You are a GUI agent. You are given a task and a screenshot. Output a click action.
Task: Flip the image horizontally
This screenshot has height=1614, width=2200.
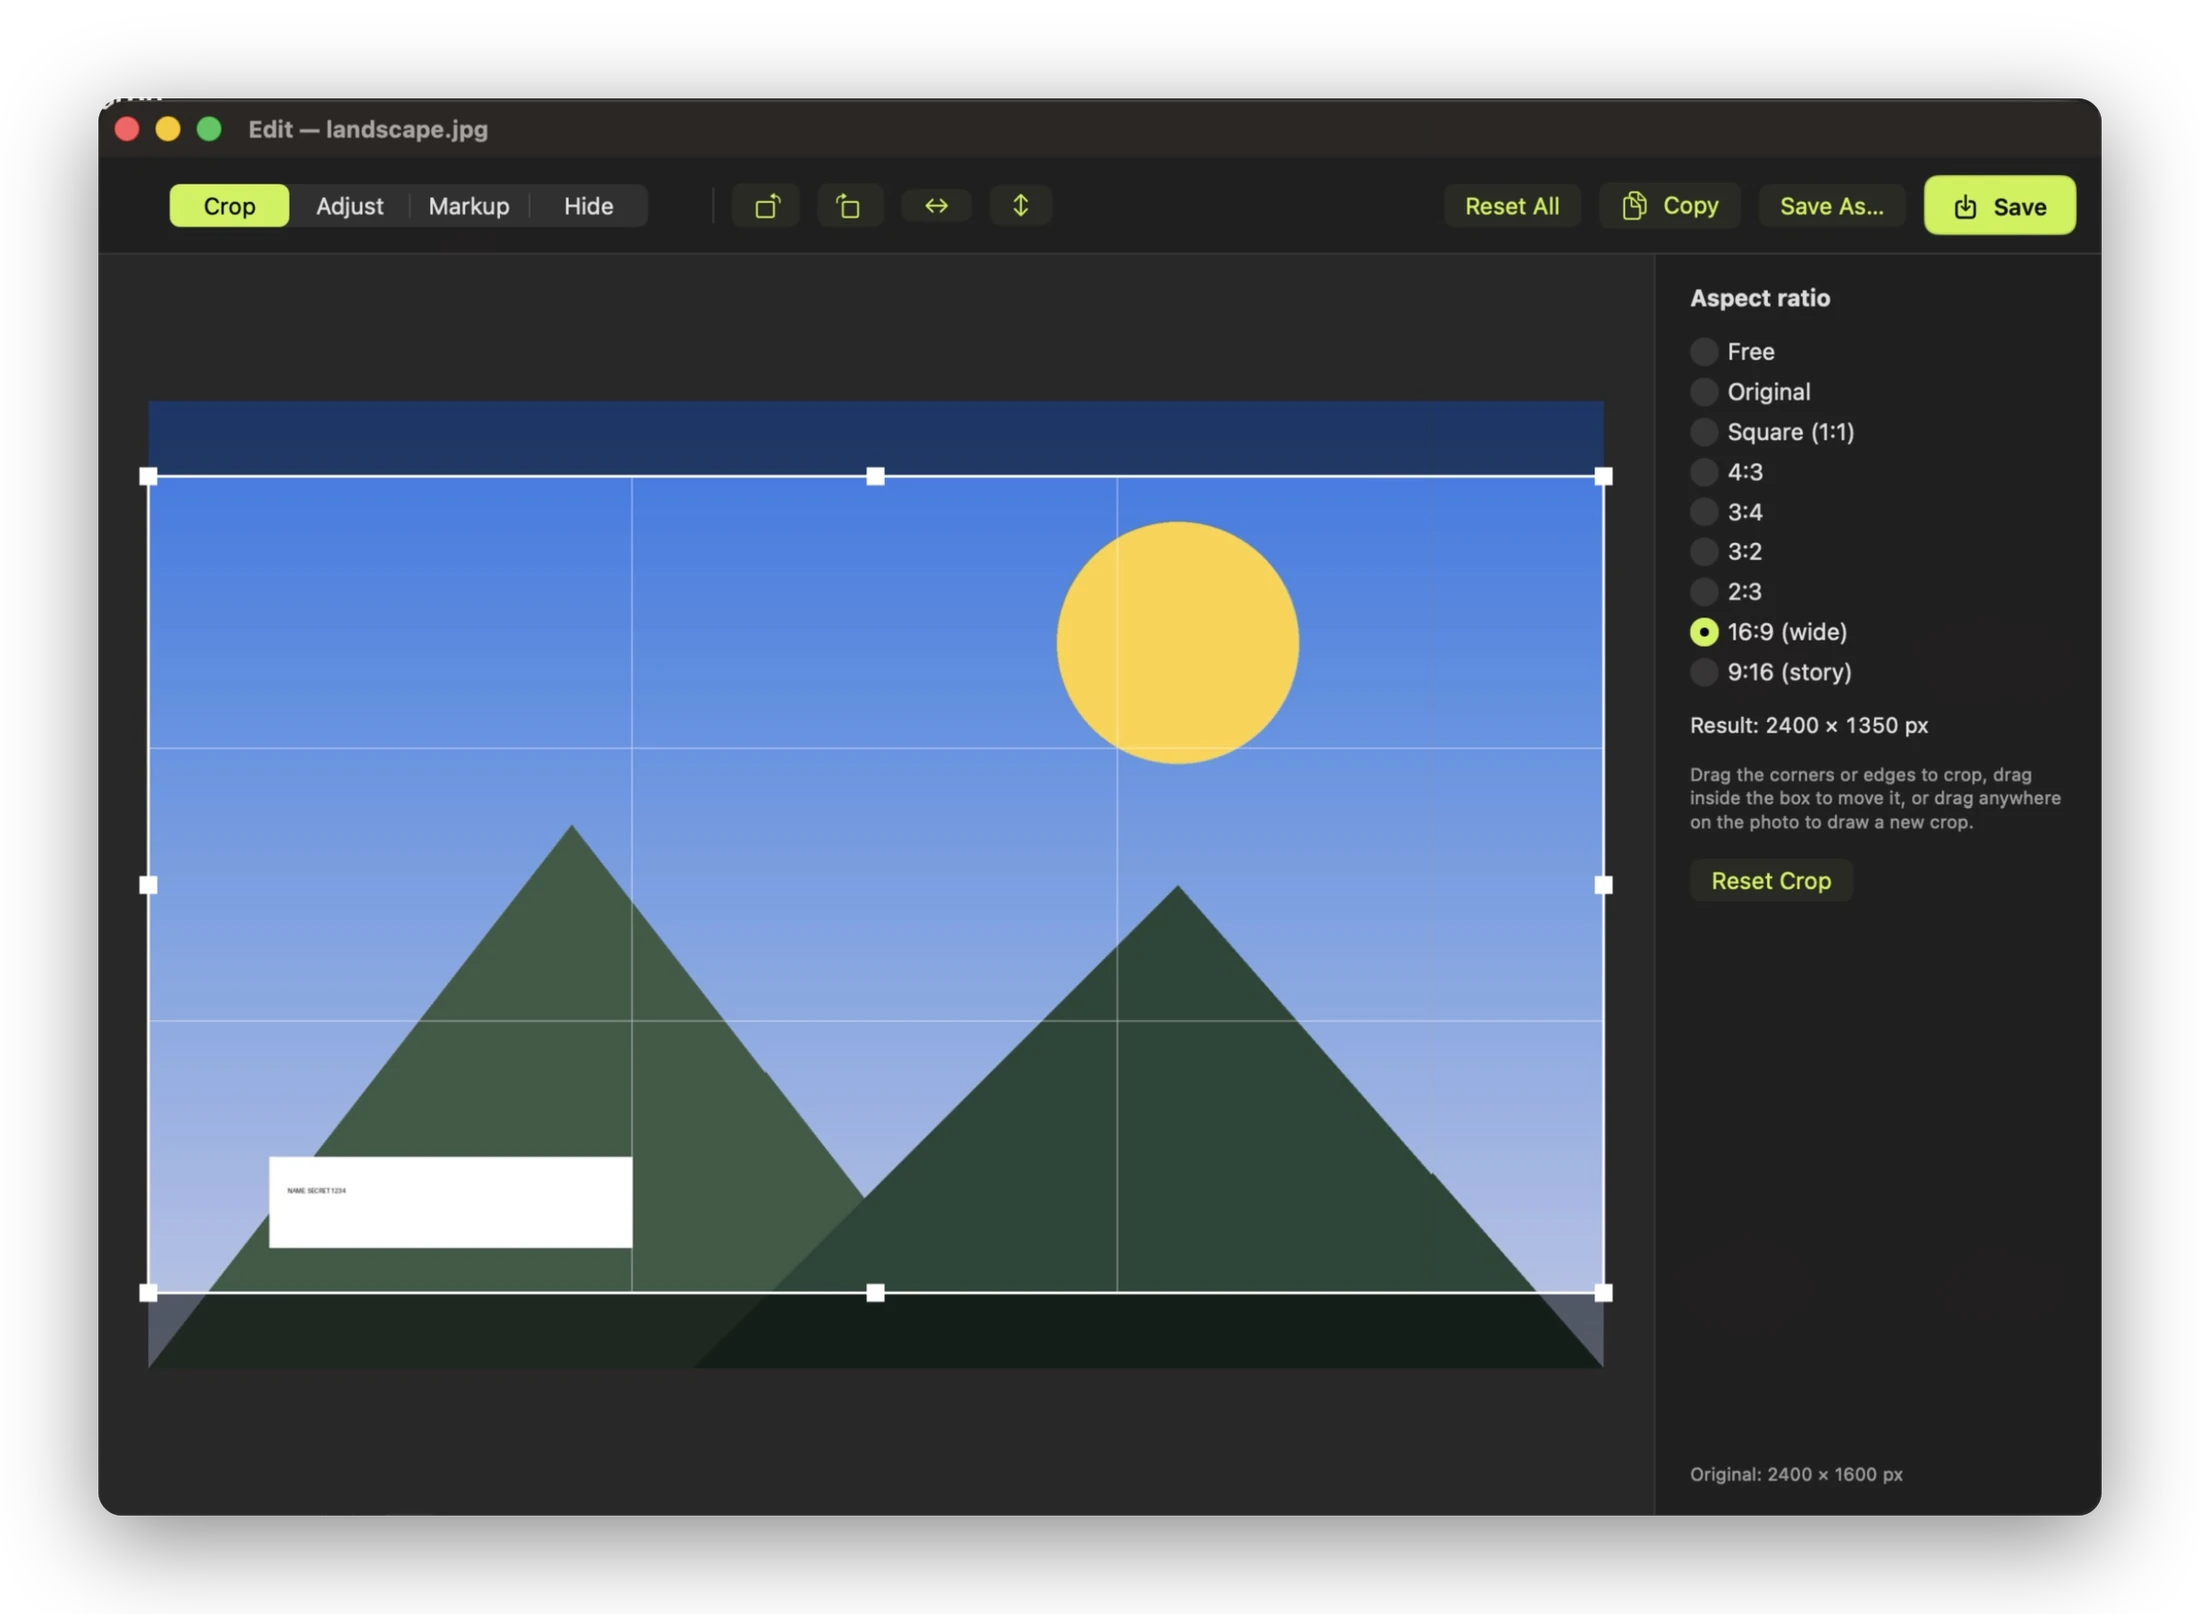[x=936, y=206]
